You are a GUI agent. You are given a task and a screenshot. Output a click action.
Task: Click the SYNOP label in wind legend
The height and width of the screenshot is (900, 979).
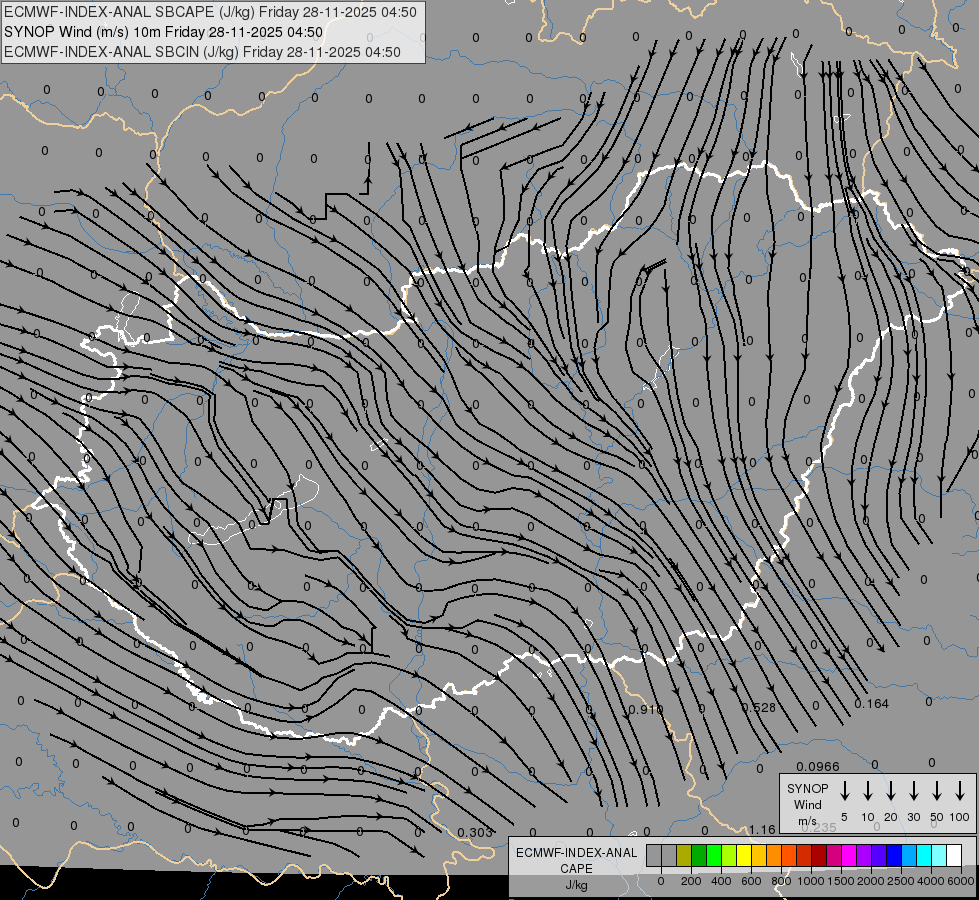pos(807,788)
